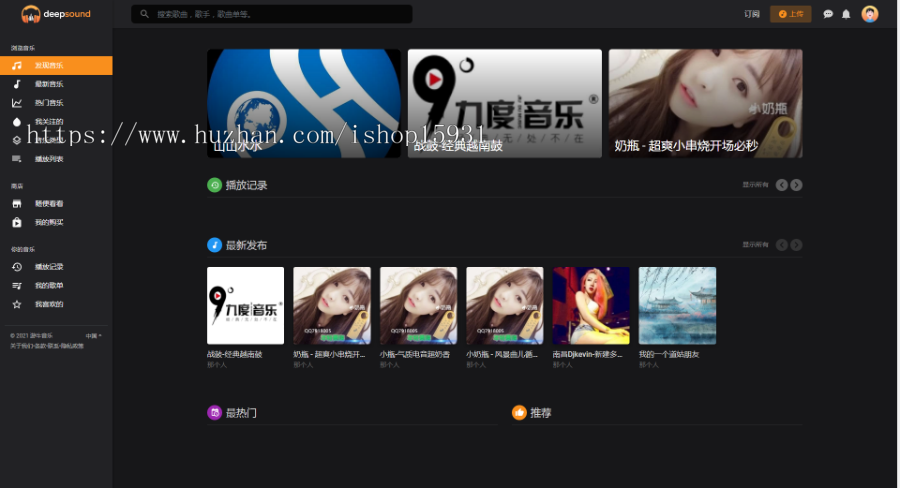Open the deepsound logo home link
The image size is (900, 488).
point(56,14)
